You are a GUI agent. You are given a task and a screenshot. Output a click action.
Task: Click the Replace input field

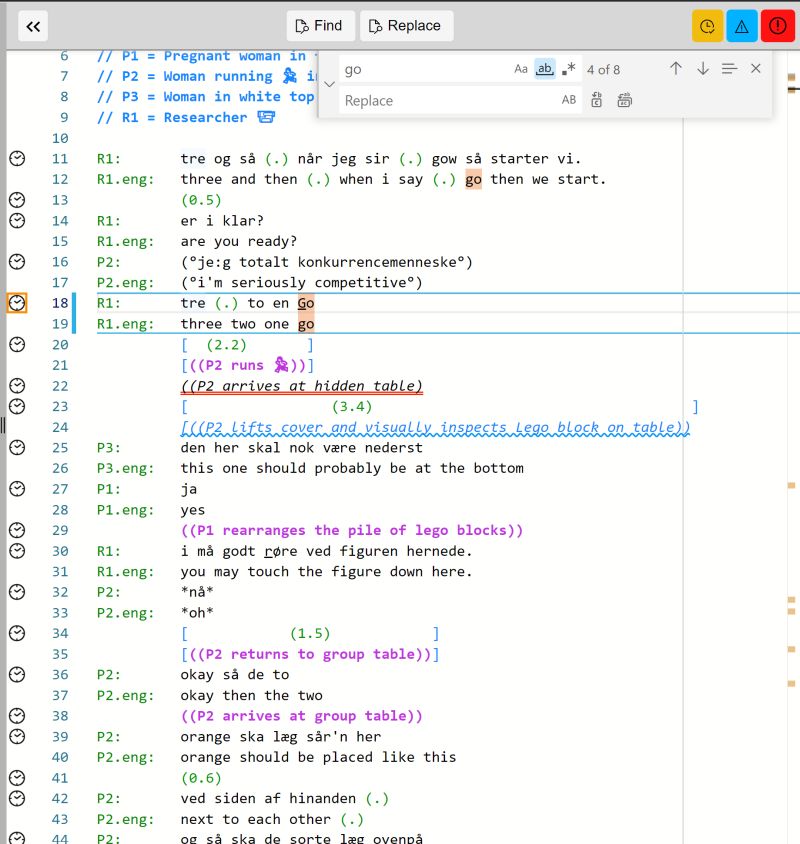450,101
